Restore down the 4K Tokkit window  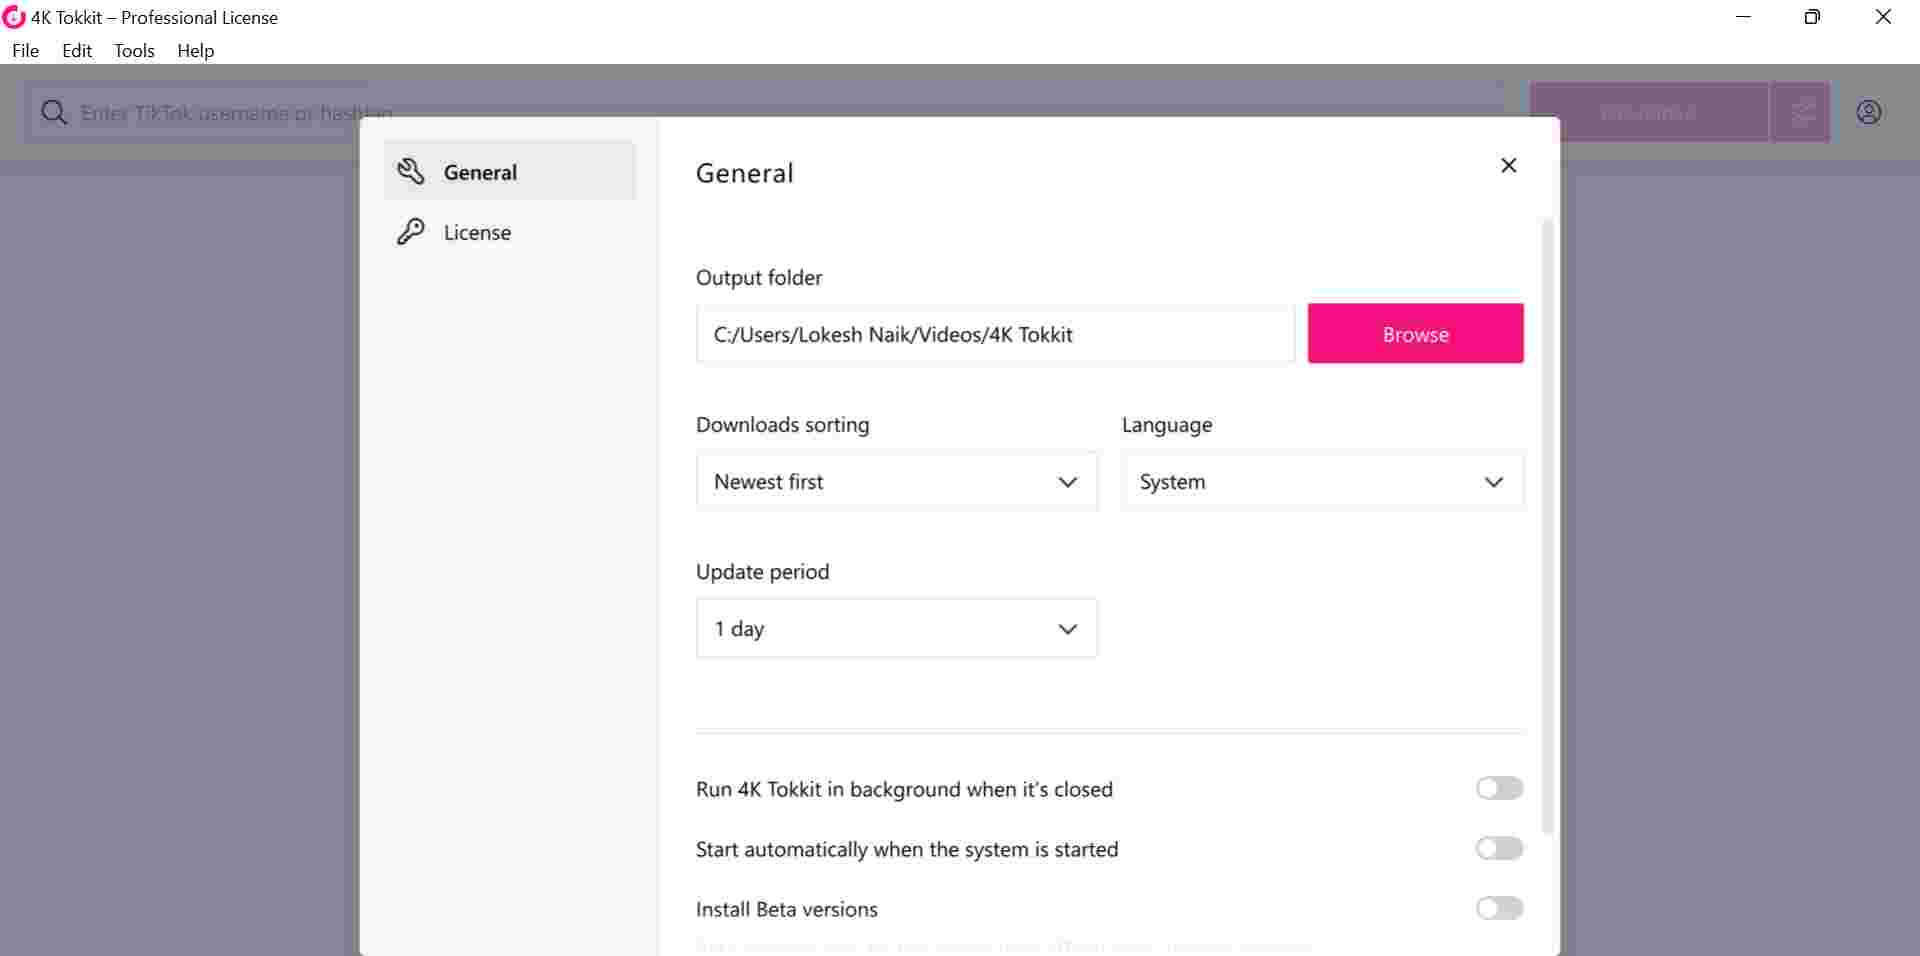click(1812, 17)
